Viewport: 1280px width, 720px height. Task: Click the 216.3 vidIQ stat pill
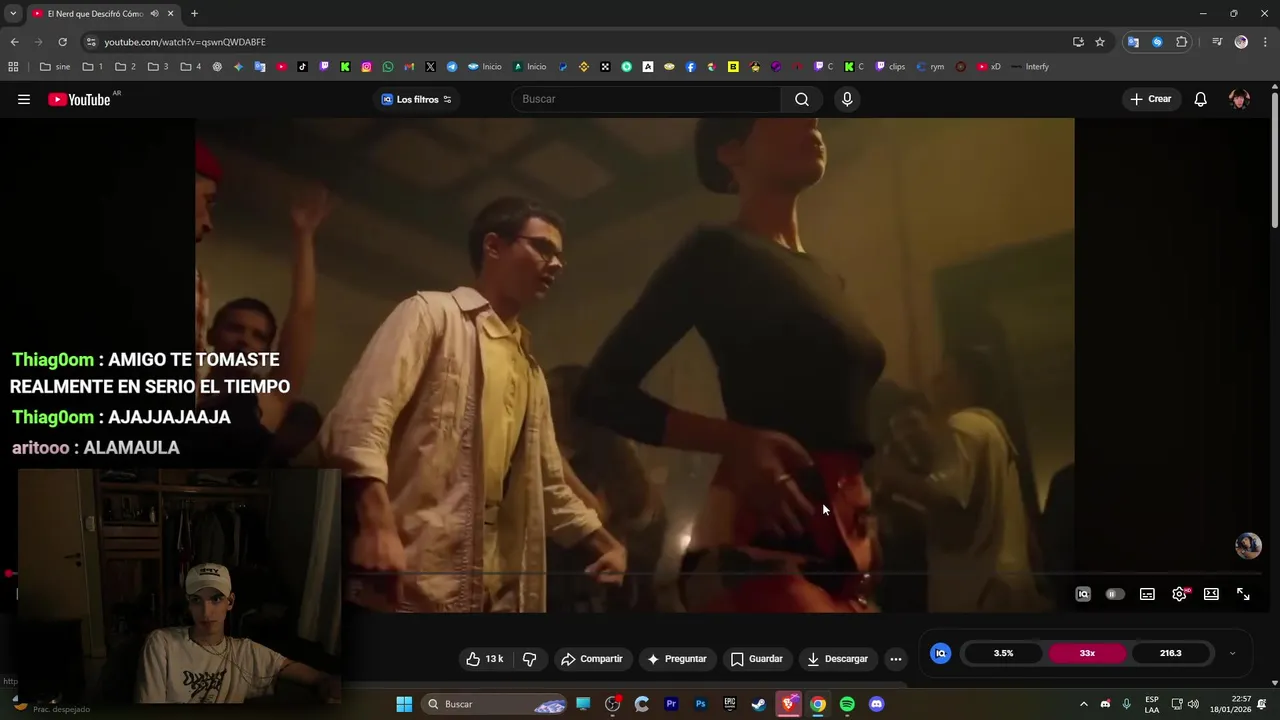pyautogui.click(x=1171, y=653)
